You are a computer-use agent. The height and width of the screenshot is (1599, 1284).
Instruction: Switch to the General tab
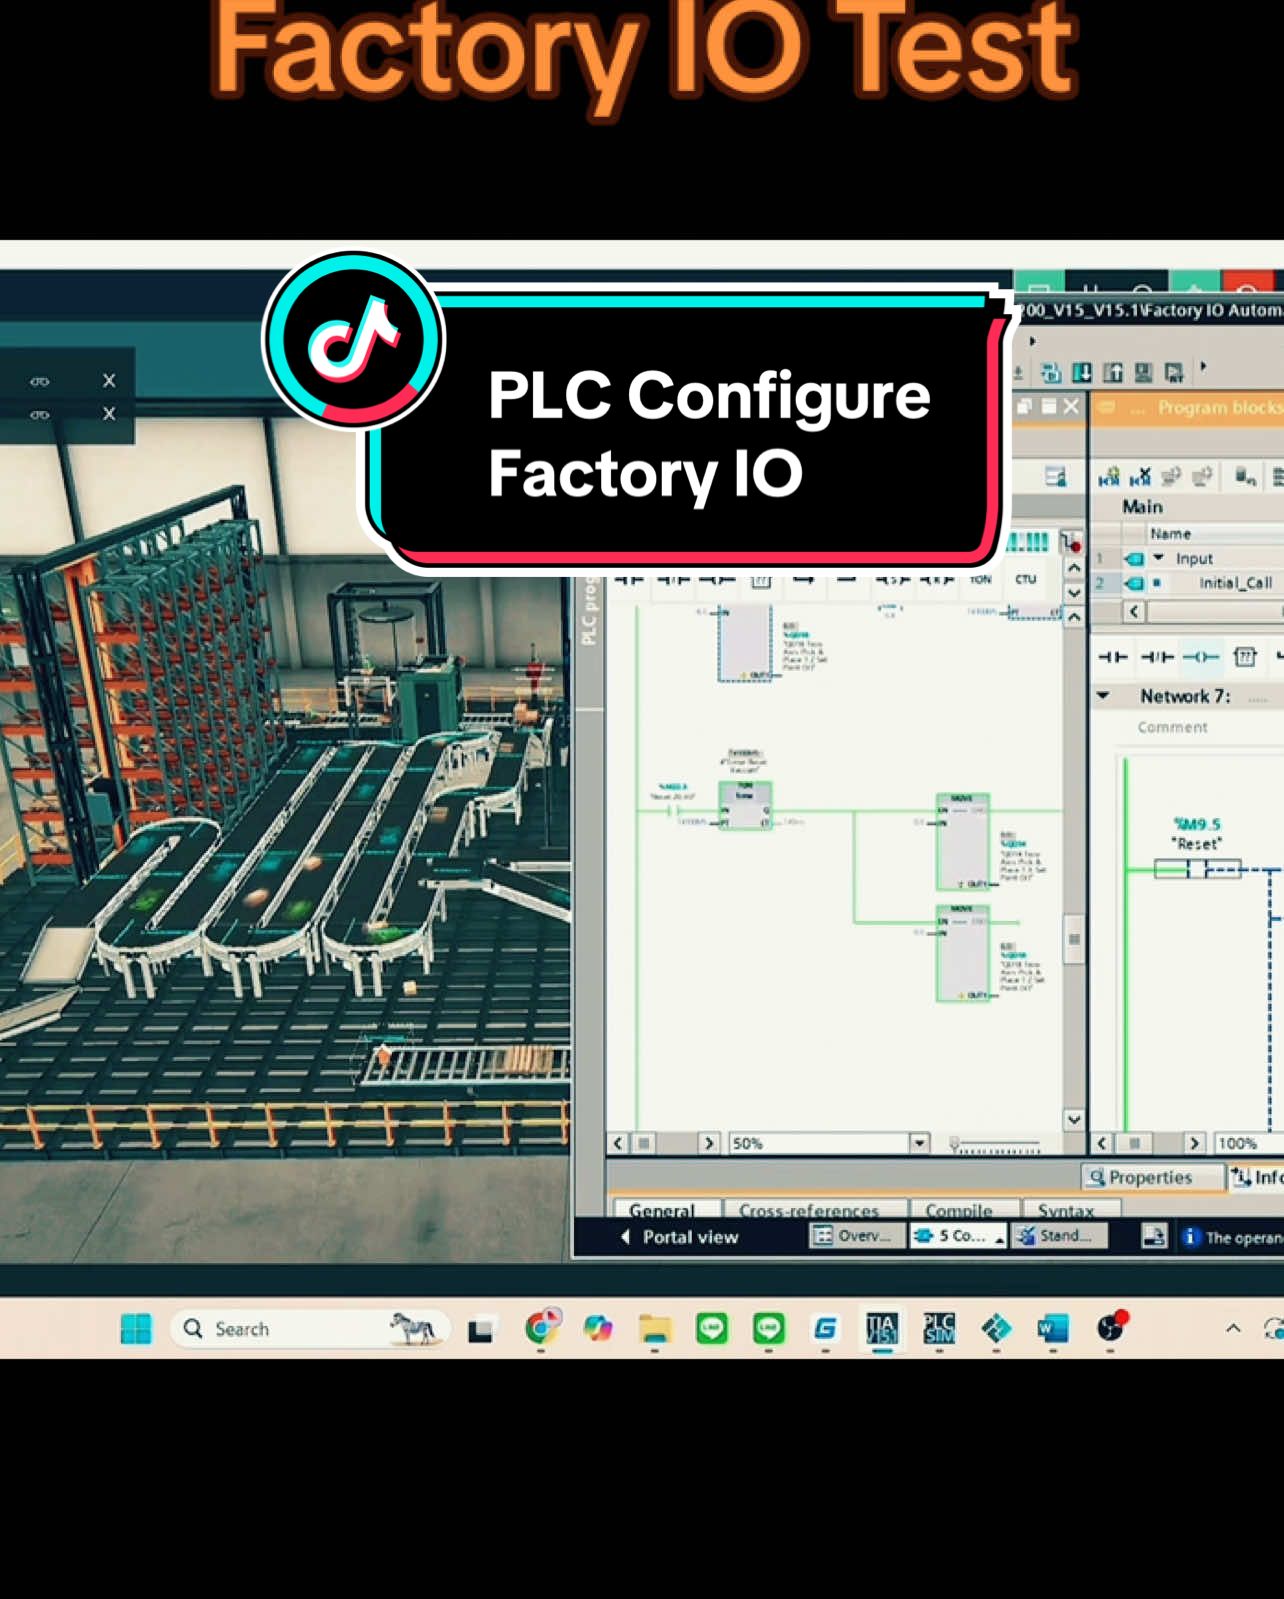pos(662,1211)
